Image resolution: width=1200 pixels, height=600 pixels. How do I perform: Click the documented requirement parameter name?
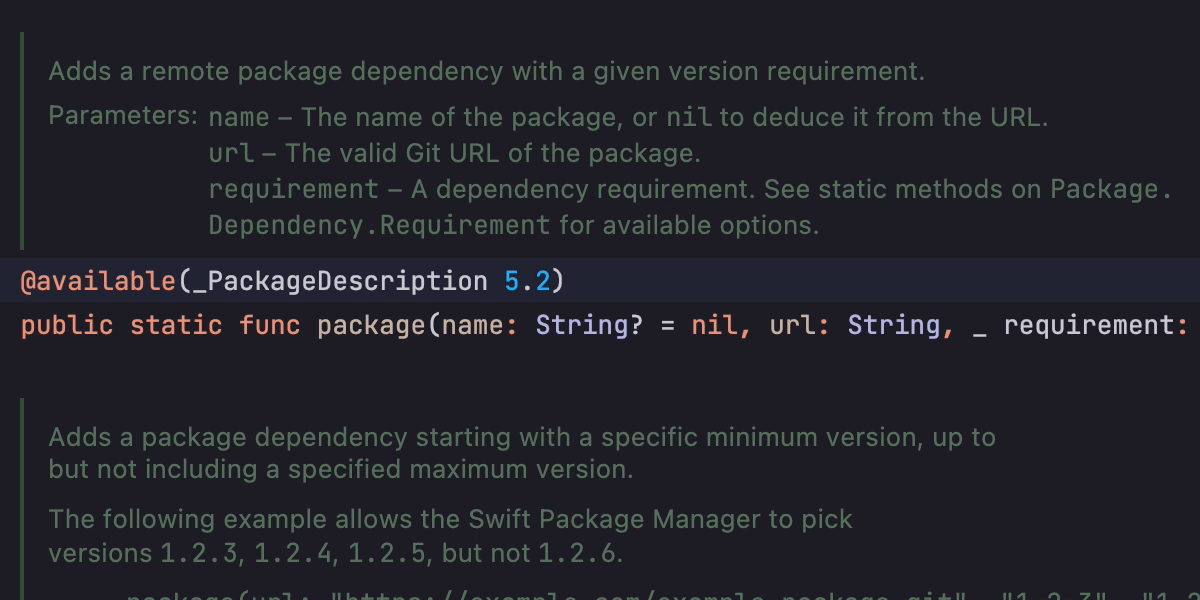(294, 189)
